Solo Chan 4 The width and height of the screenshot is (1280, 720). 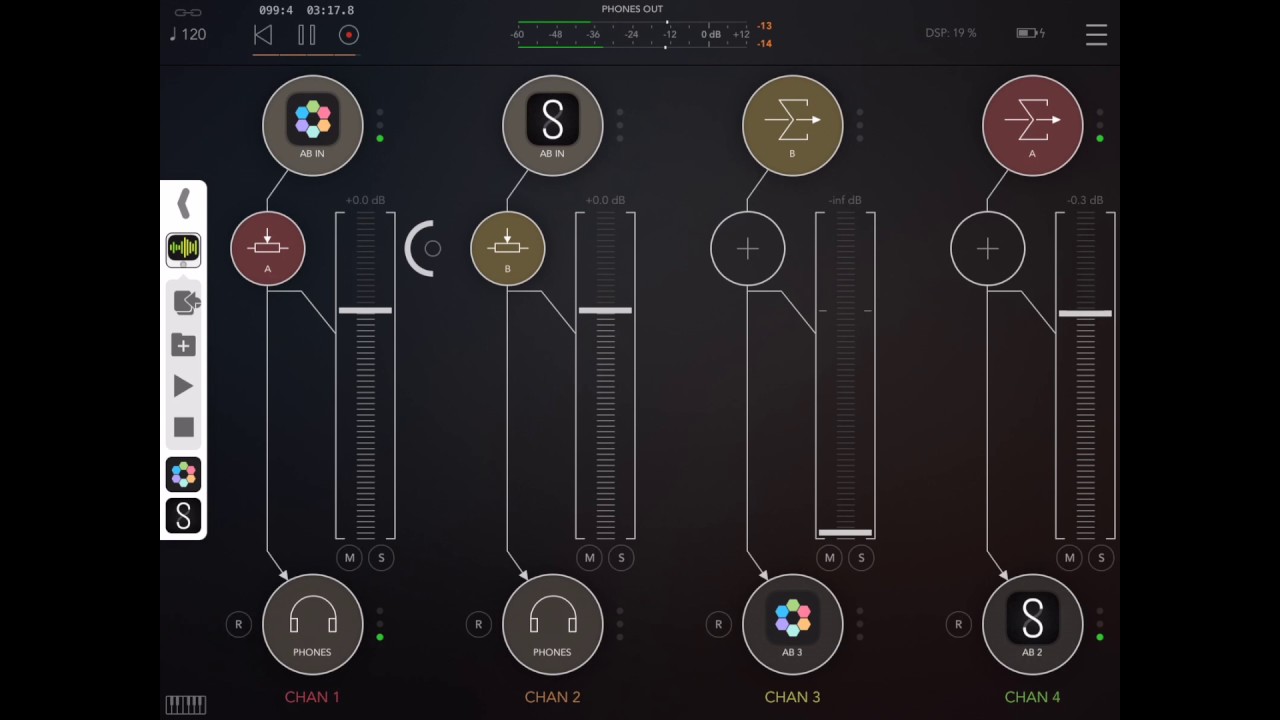pyautogui.click(x=1101, y=558)
